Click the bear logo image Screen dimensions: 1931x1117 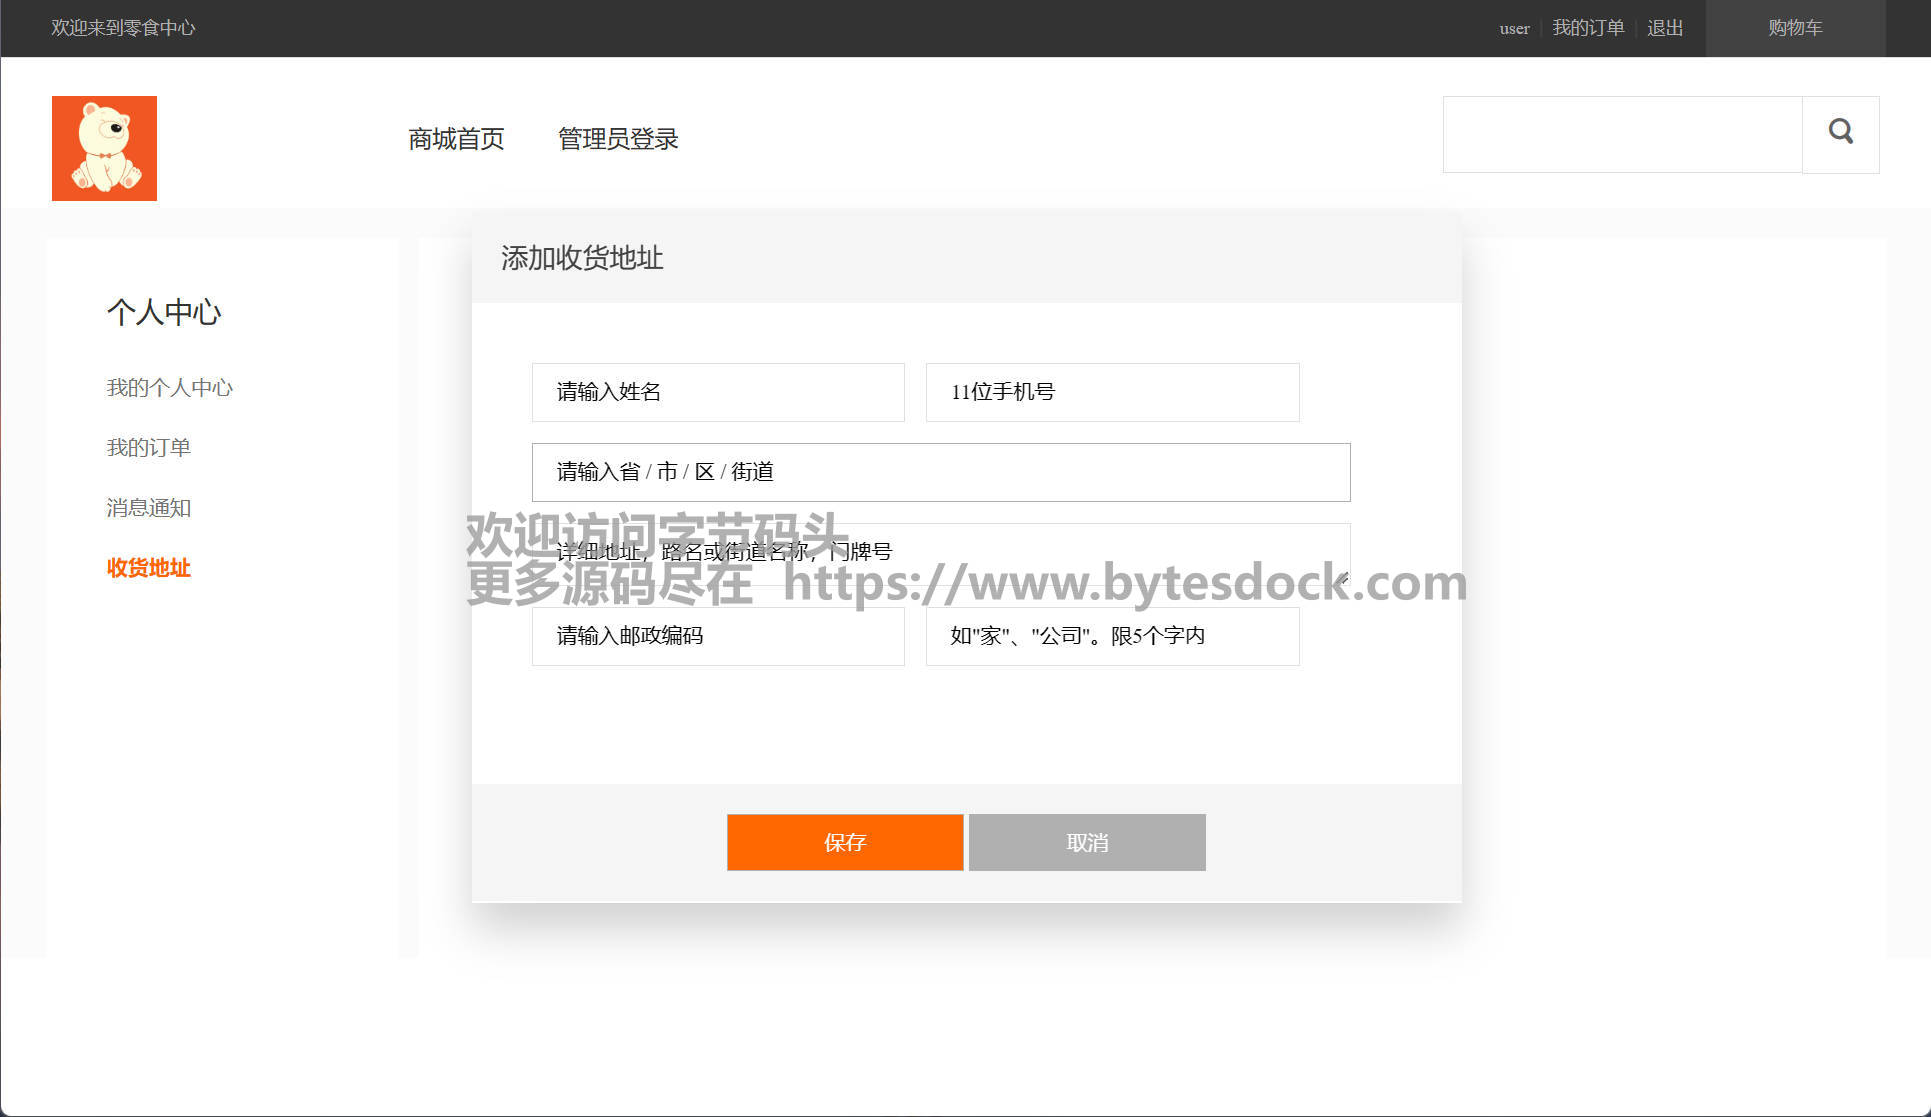click(104, 148)
